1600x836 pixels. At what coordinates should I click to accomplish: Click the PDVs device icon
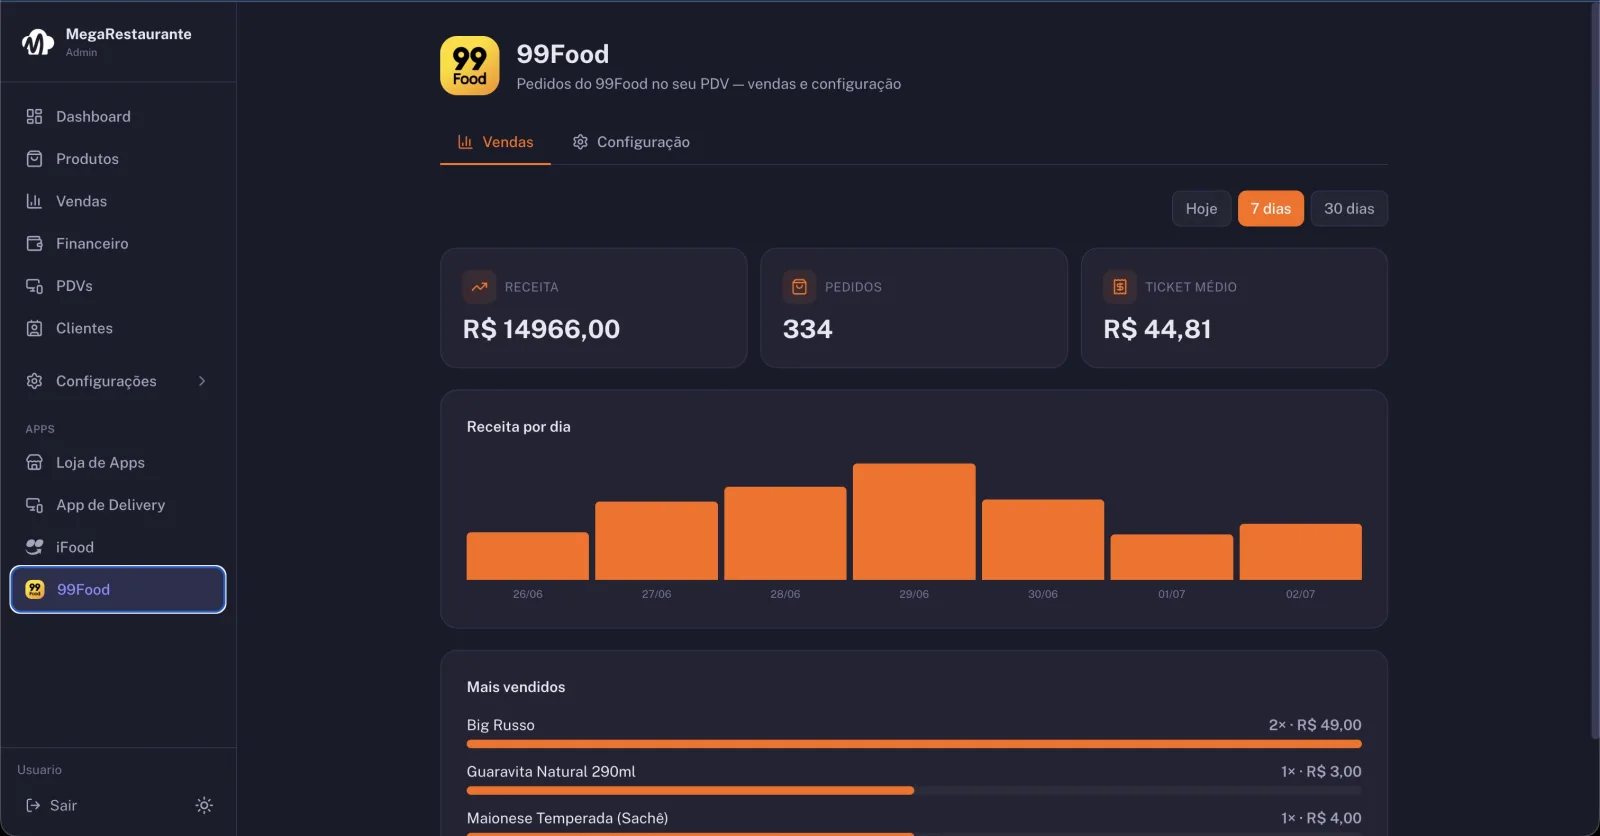click(x=34, y=286)
